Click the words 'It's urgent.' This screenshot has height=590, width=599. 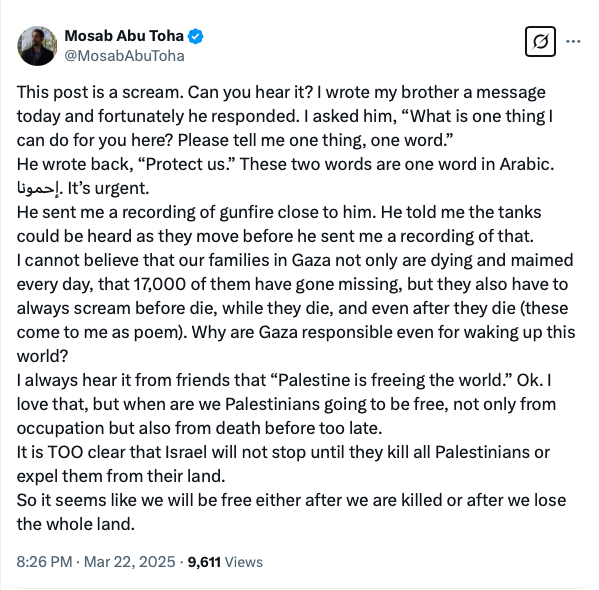[108, 188]
